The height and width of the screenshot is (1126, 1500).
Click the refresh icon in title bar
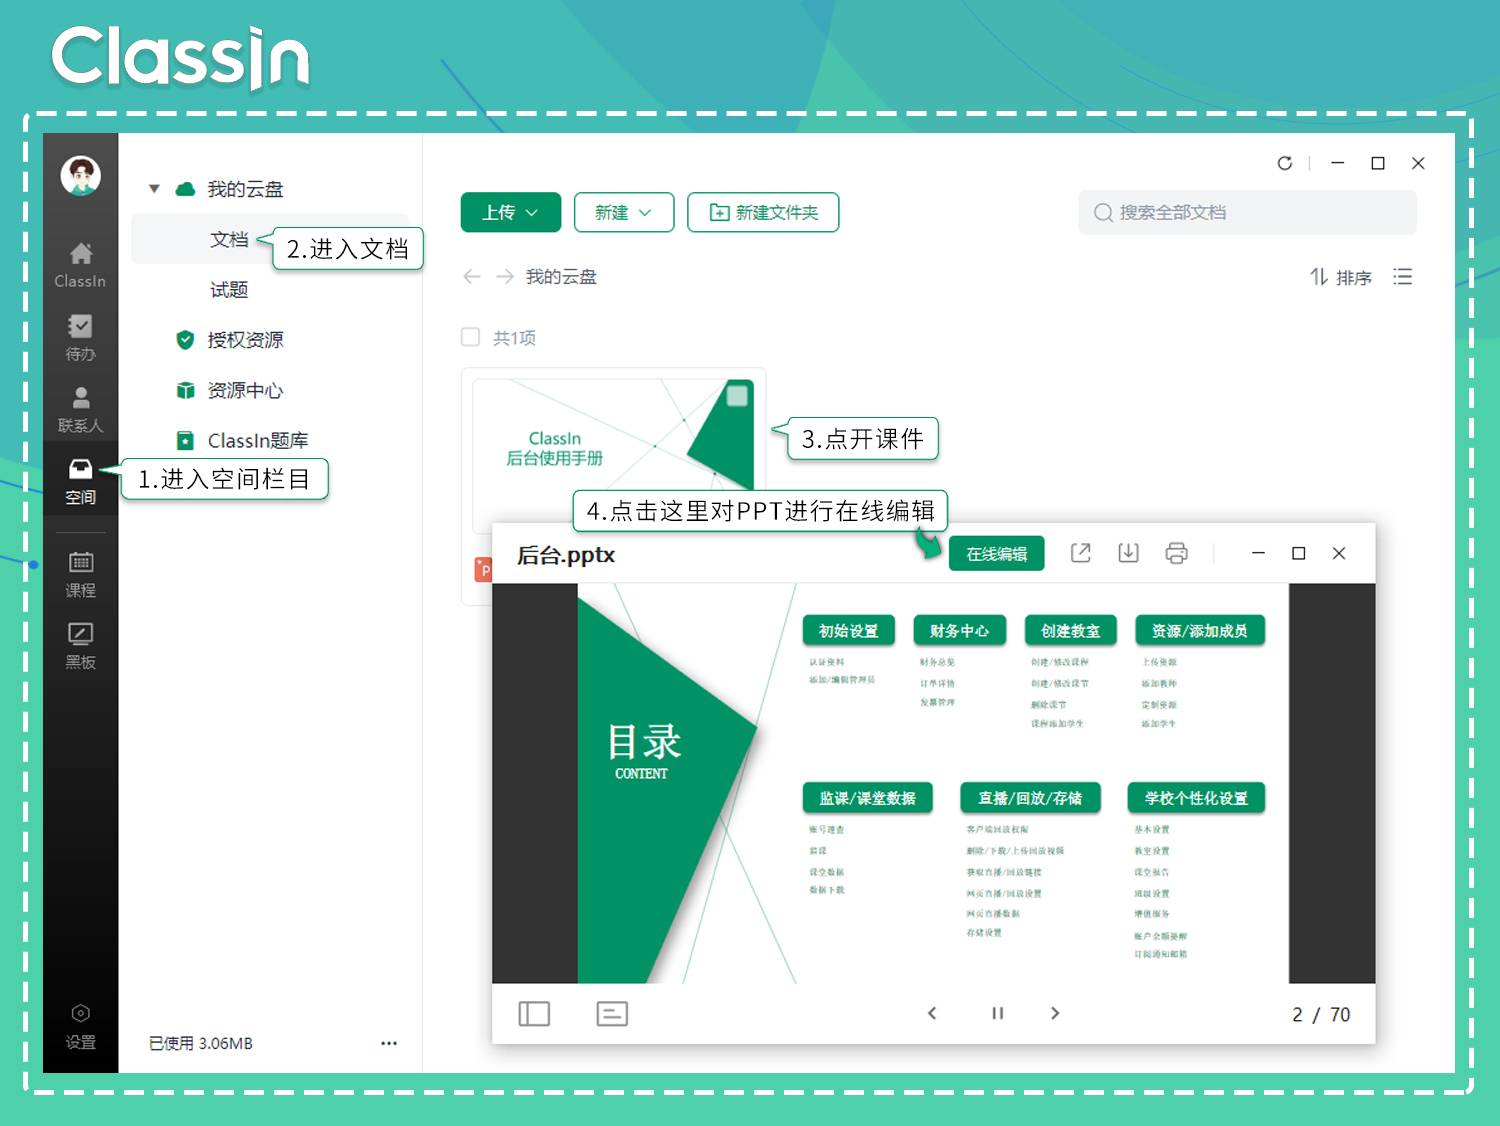tap(1285, 163)
